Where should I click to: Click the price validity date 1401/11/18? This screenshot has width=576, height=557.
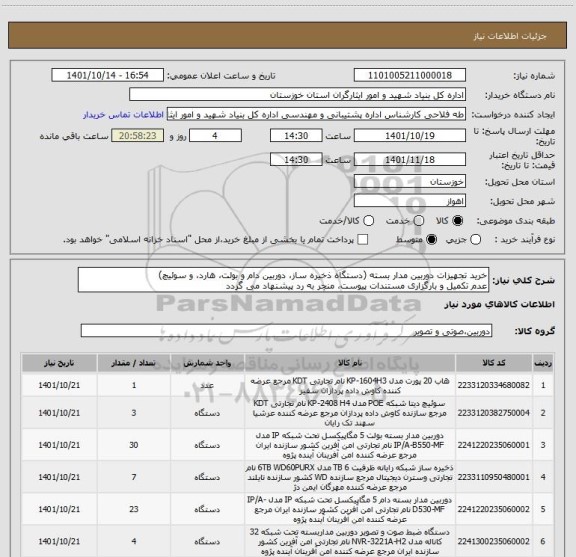click(410, 160)
